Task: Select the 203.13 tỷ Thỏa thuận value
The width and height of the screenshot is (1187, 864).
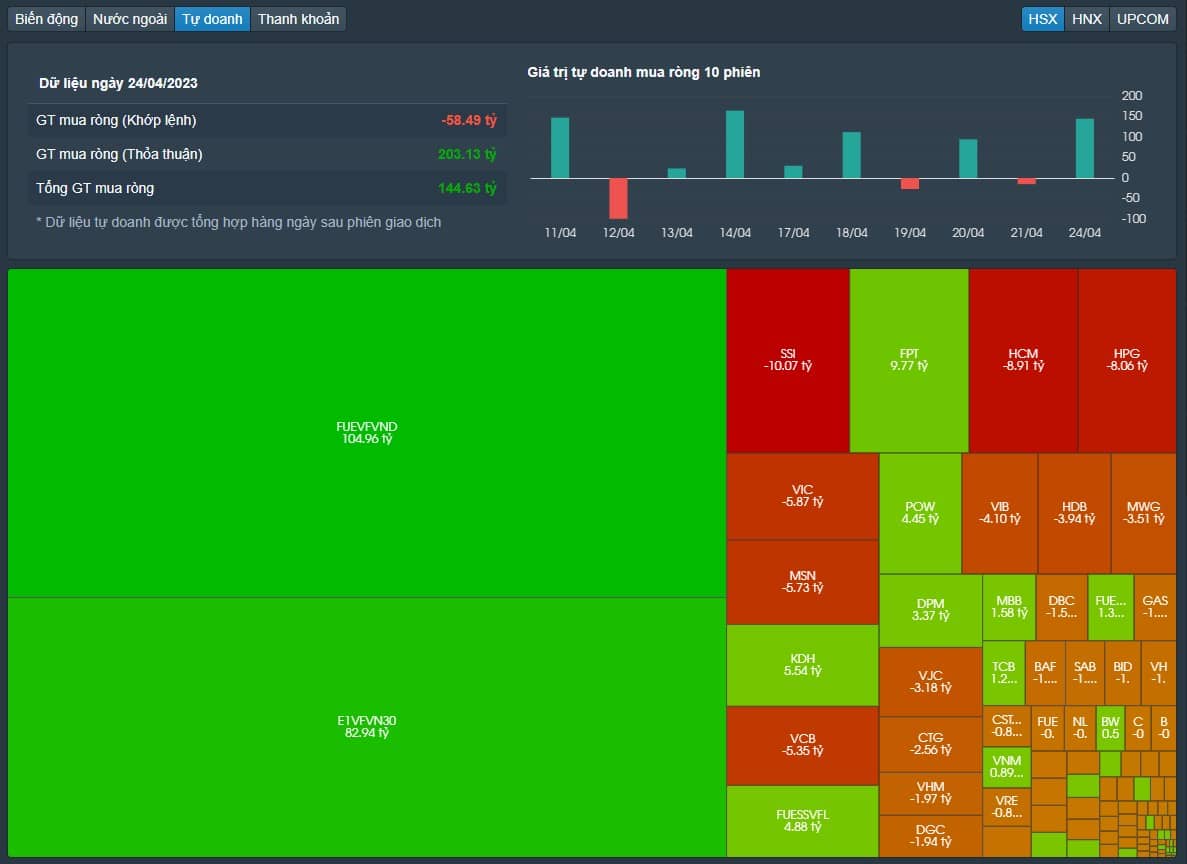Action: (x=467, y=154)
